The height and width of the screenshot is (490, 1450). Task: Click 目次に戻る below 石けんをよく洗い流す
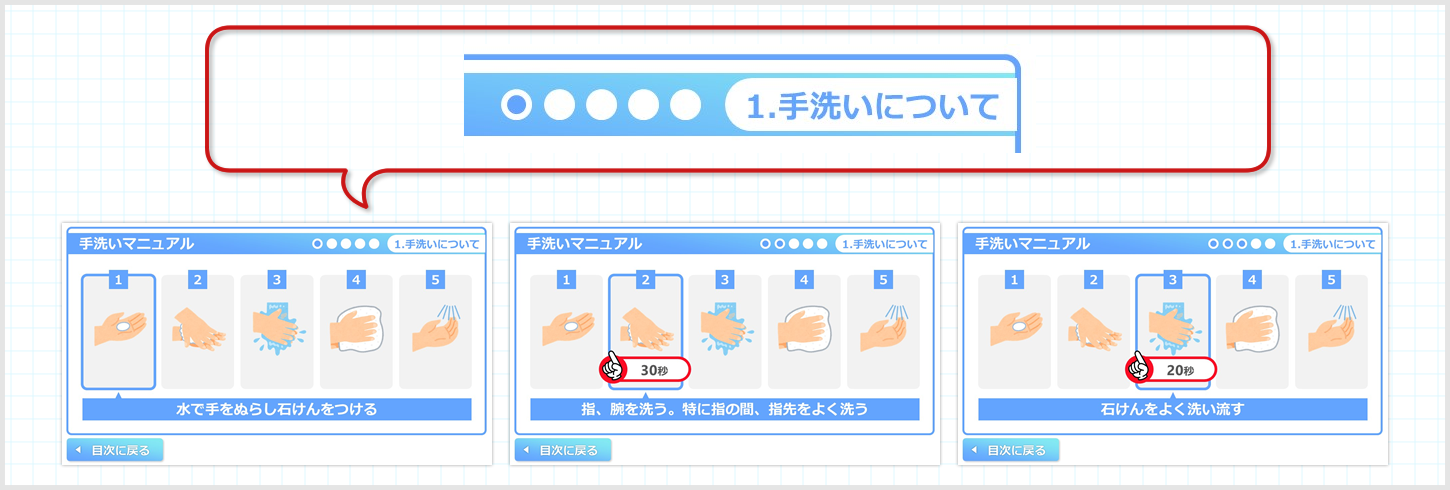tap(1011, 450)
